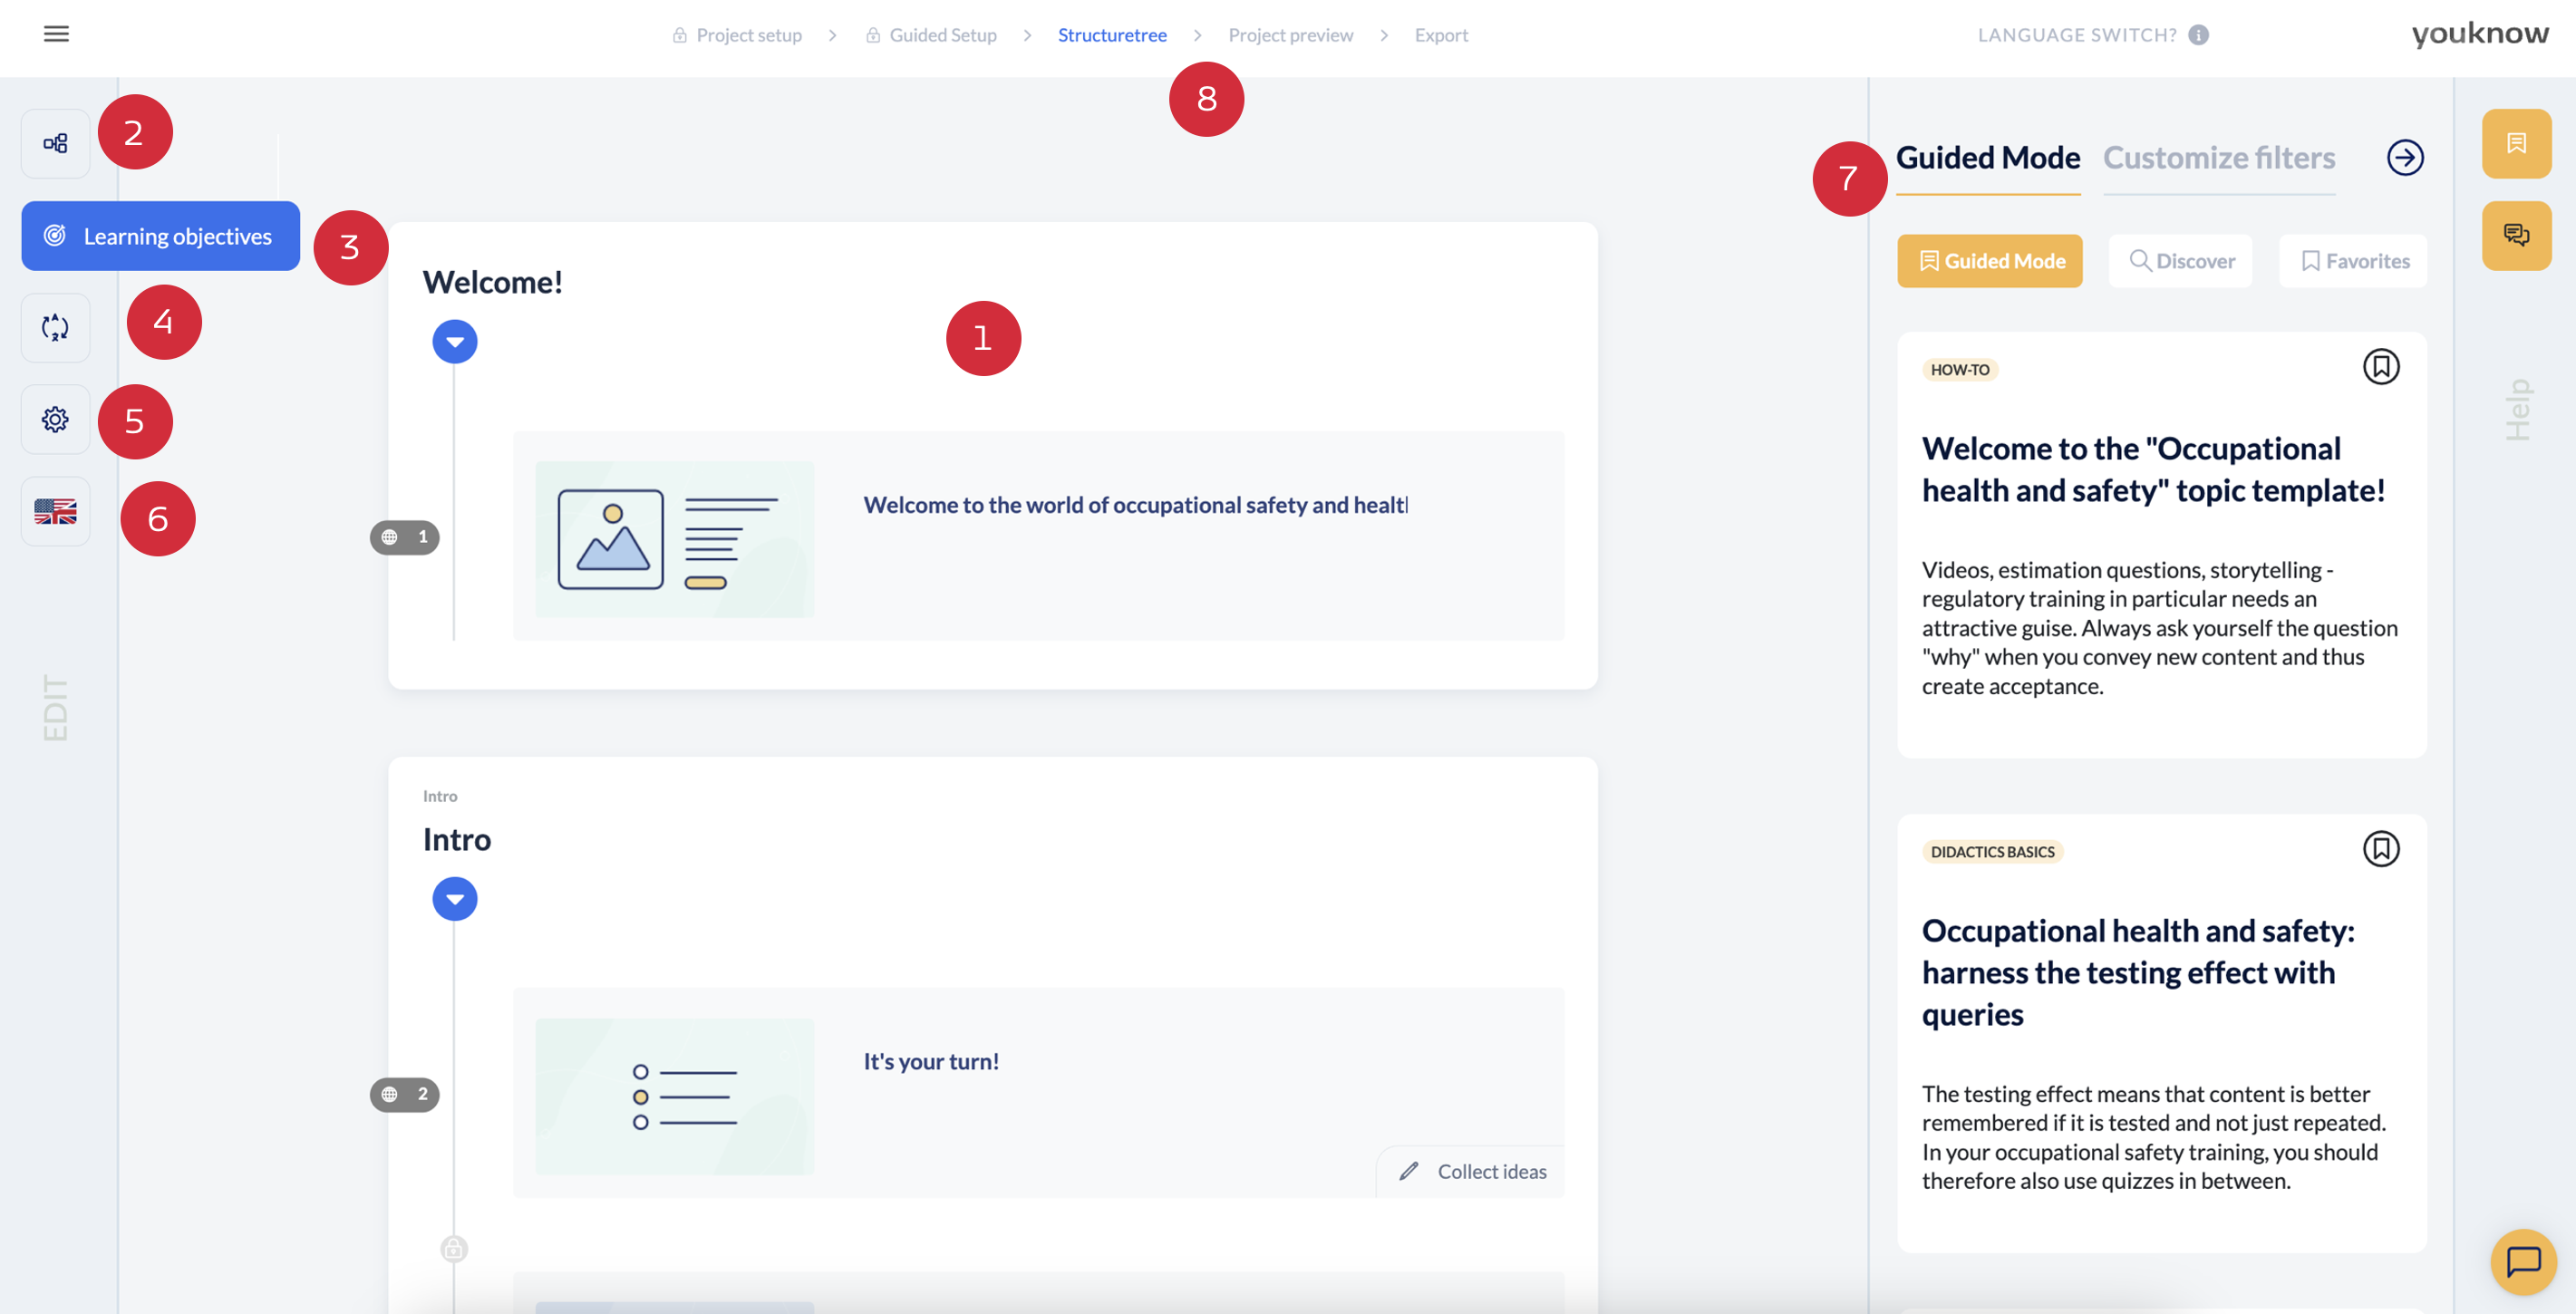Collapse the Welcome! section arrow
Image resolution: width=2576 pixels, height=1314 pixels.
tap(455, 342)
